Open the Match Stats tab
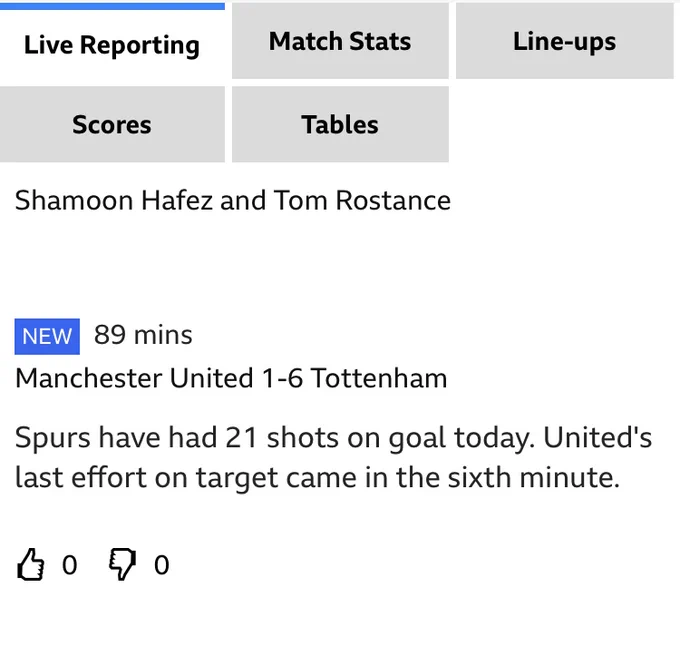This screenshot has width=680, height=646. click(x=340, y=41)
